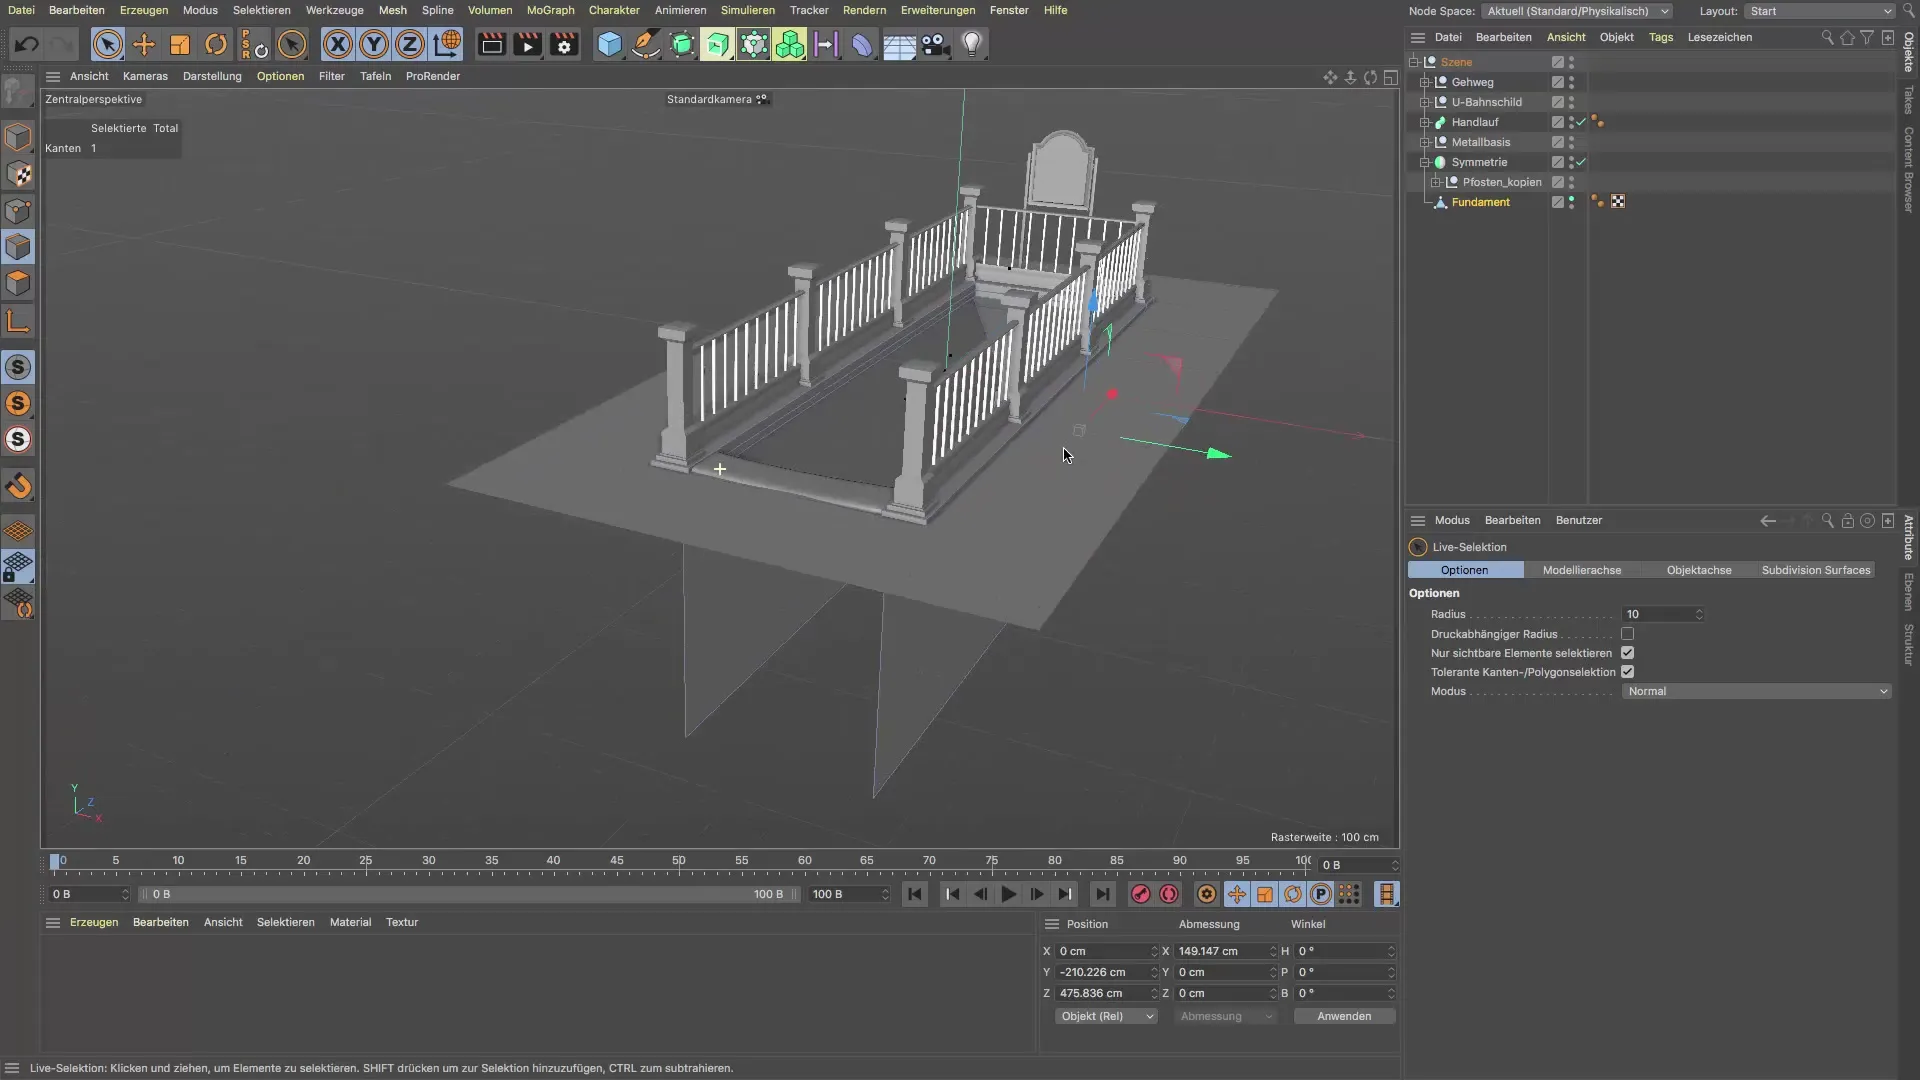
Task: Open the floor/environment object icon
Action: [x=899, y=44]
